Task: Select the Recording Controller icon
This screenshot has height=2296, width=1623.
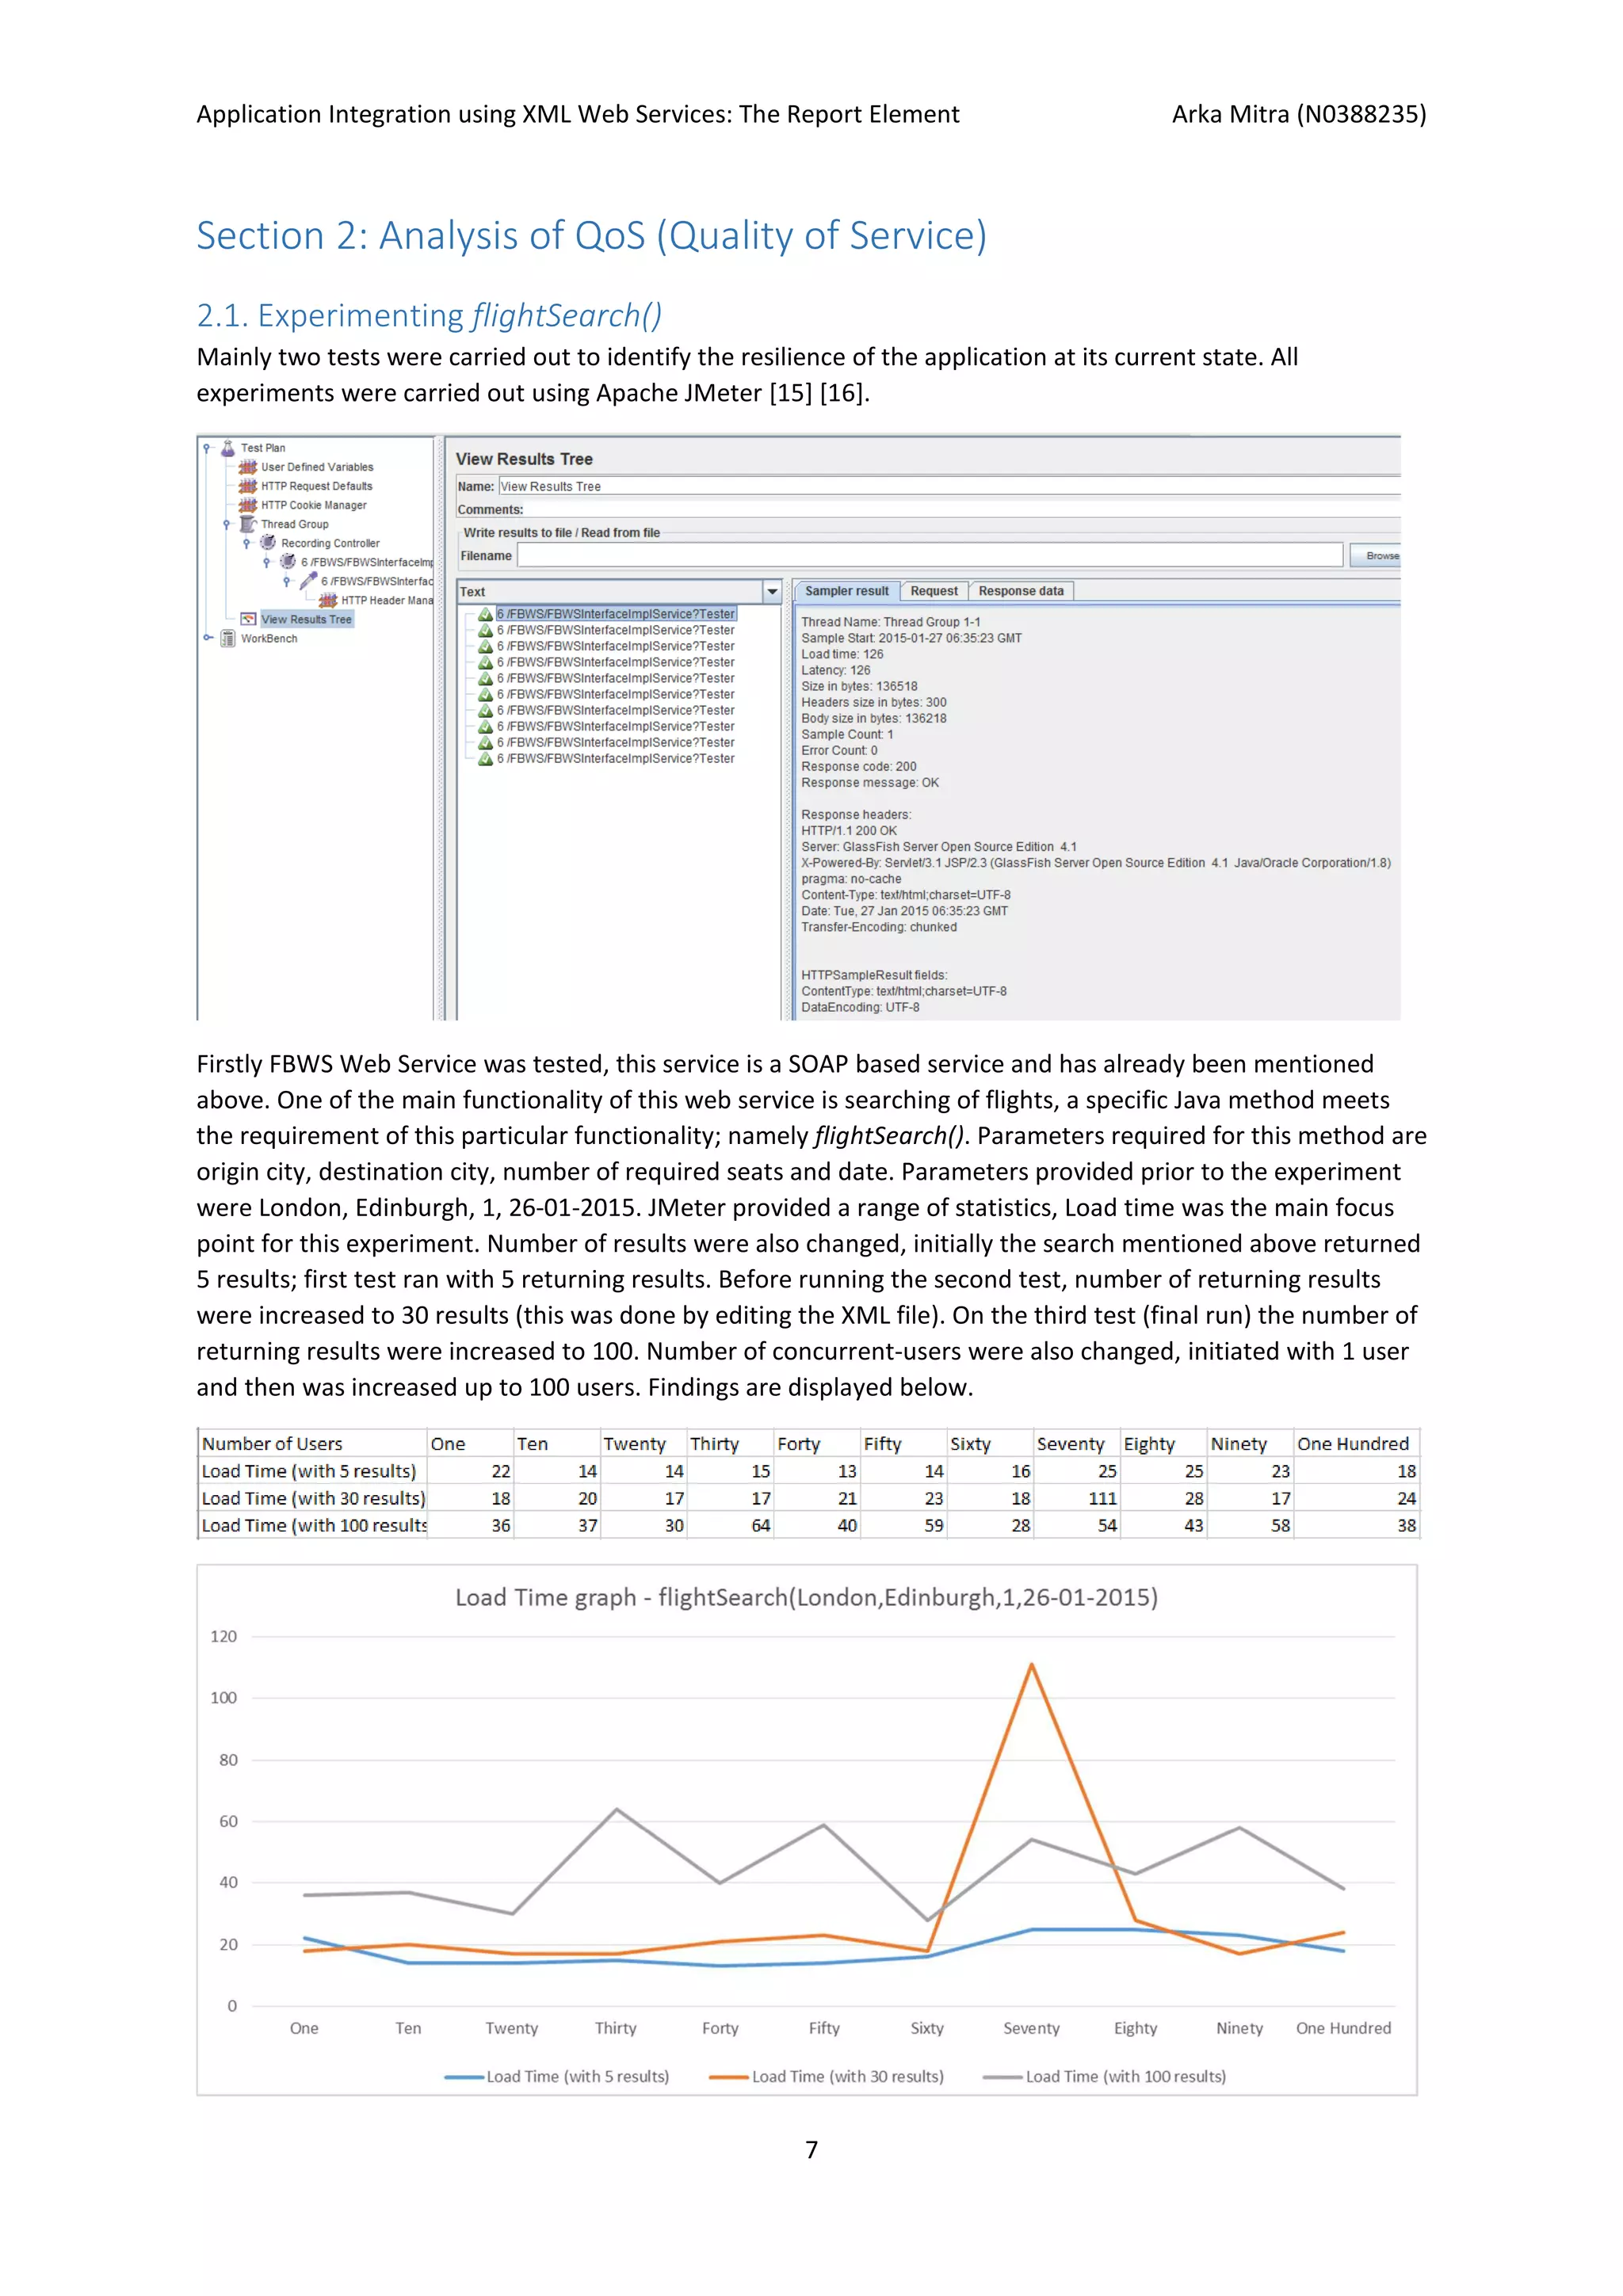Action: (268, 543)
